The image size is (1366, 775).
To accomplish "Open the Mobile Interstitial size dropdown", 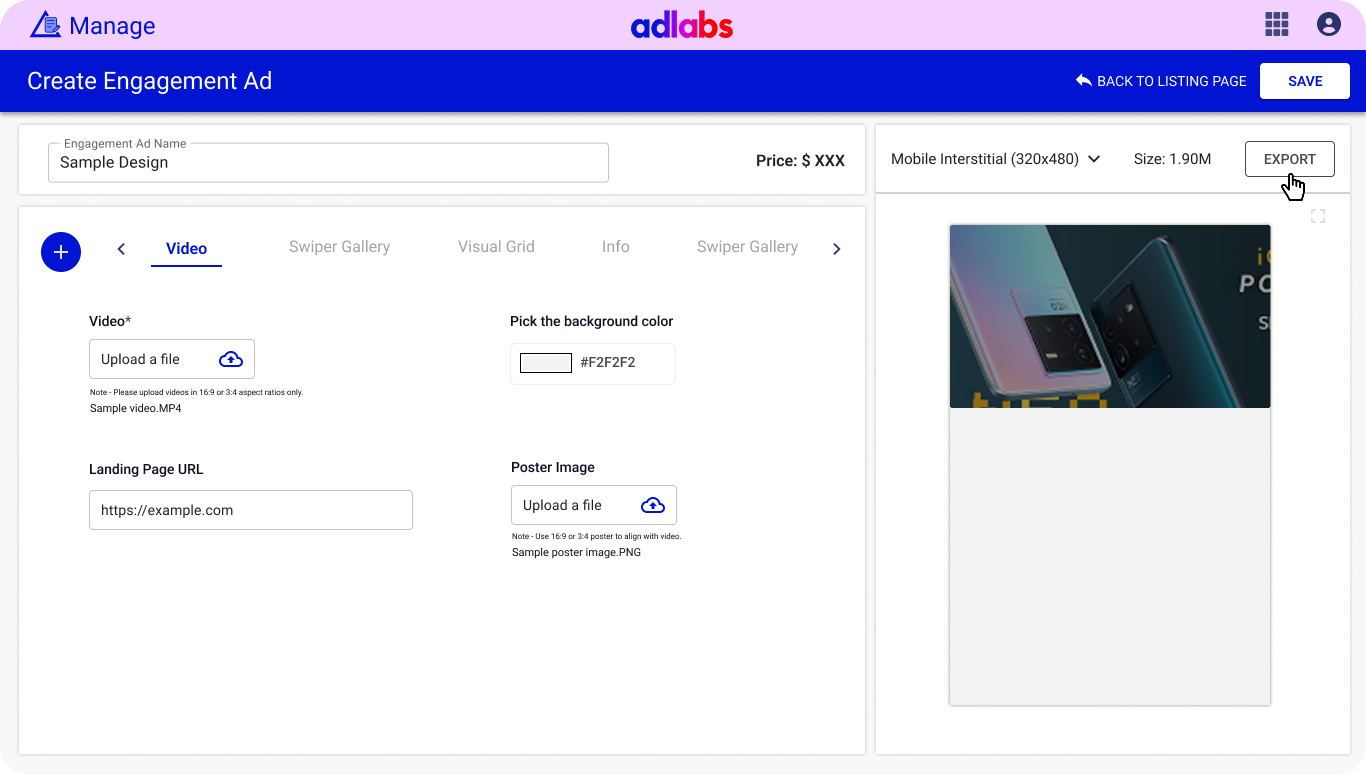I will point(995,159).
